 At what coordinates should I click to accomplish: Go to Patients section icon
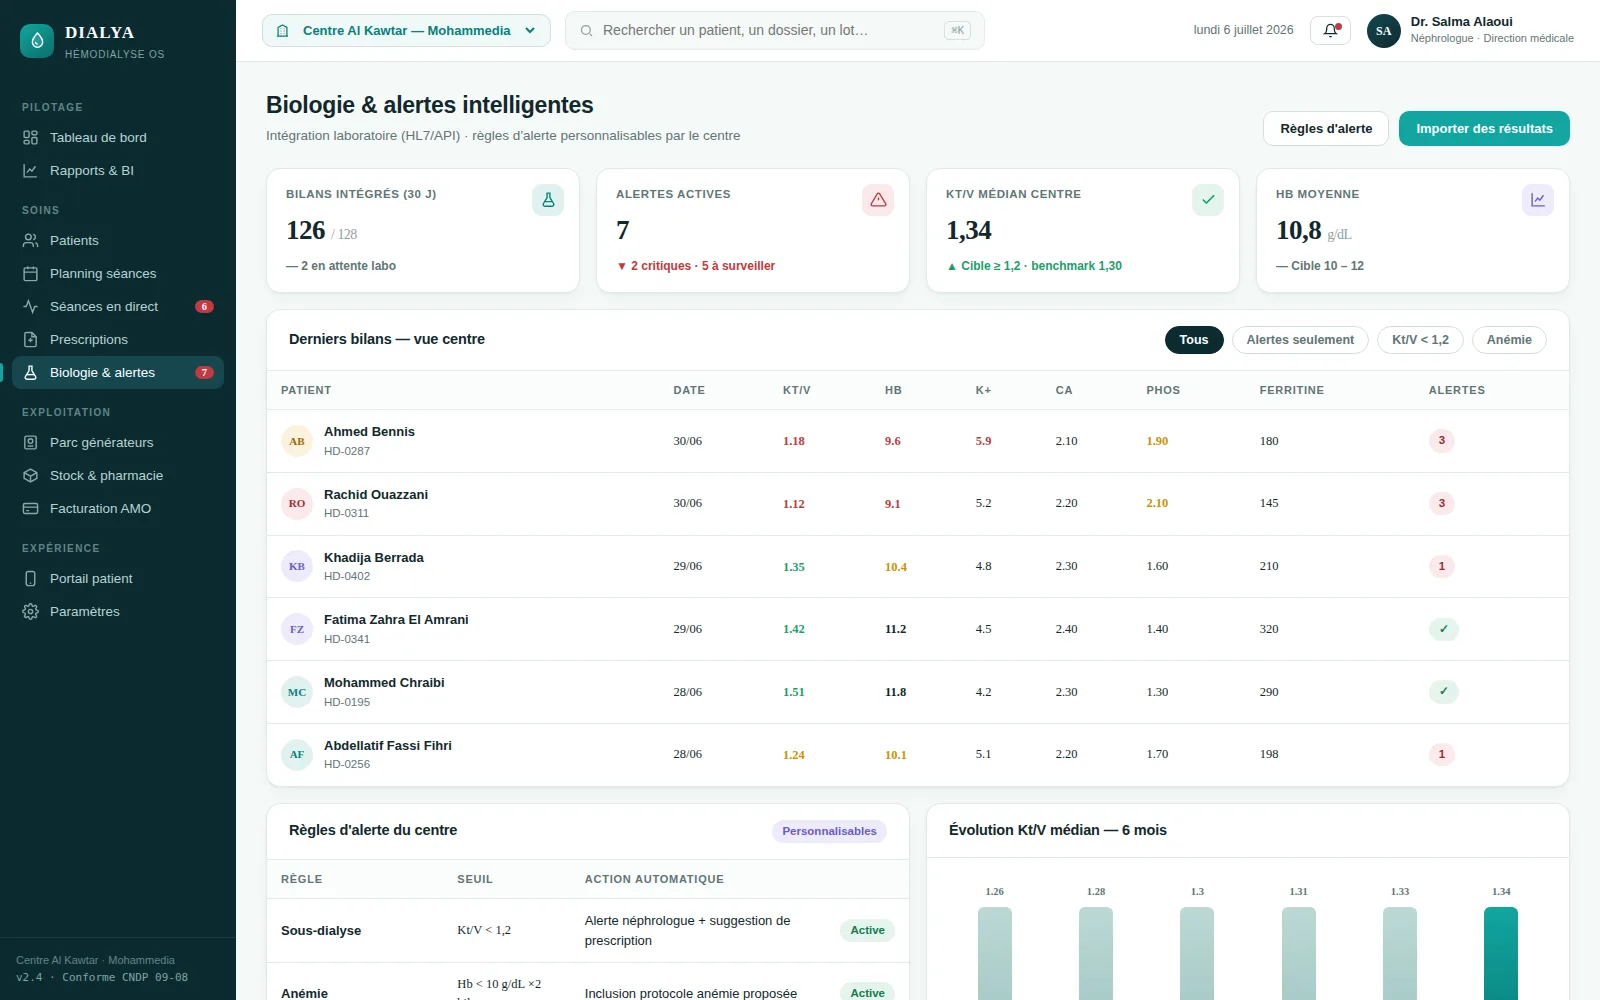pyautogui.click(x=31, y=240)
